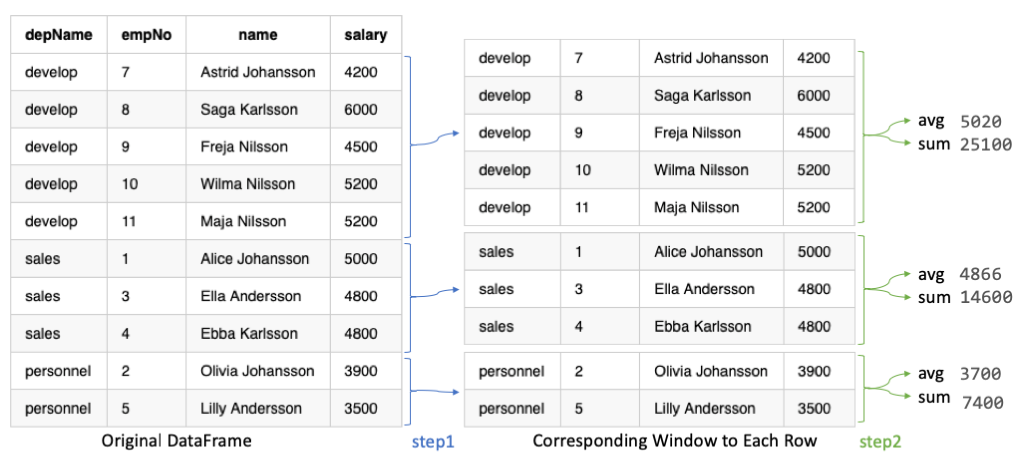Click the empNo column header
The height and width of the screenshot is (465, 1020).
(x=145, y=35)
